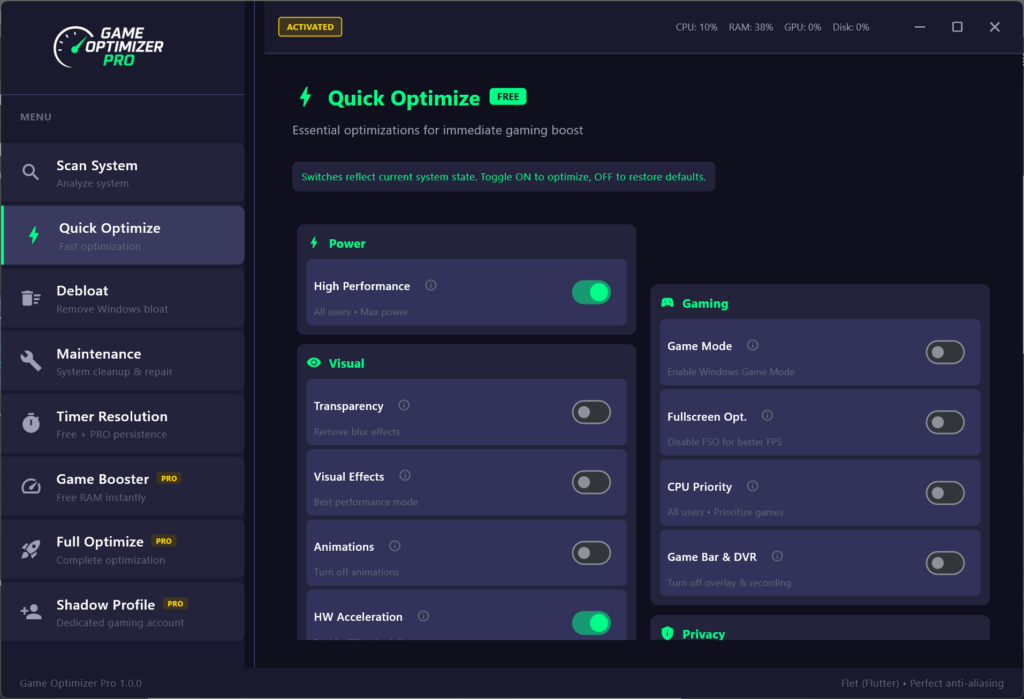Select Debloat in the sidebar menu
1024x699 pixels.
pyautogui.click(x=123, y=298)
